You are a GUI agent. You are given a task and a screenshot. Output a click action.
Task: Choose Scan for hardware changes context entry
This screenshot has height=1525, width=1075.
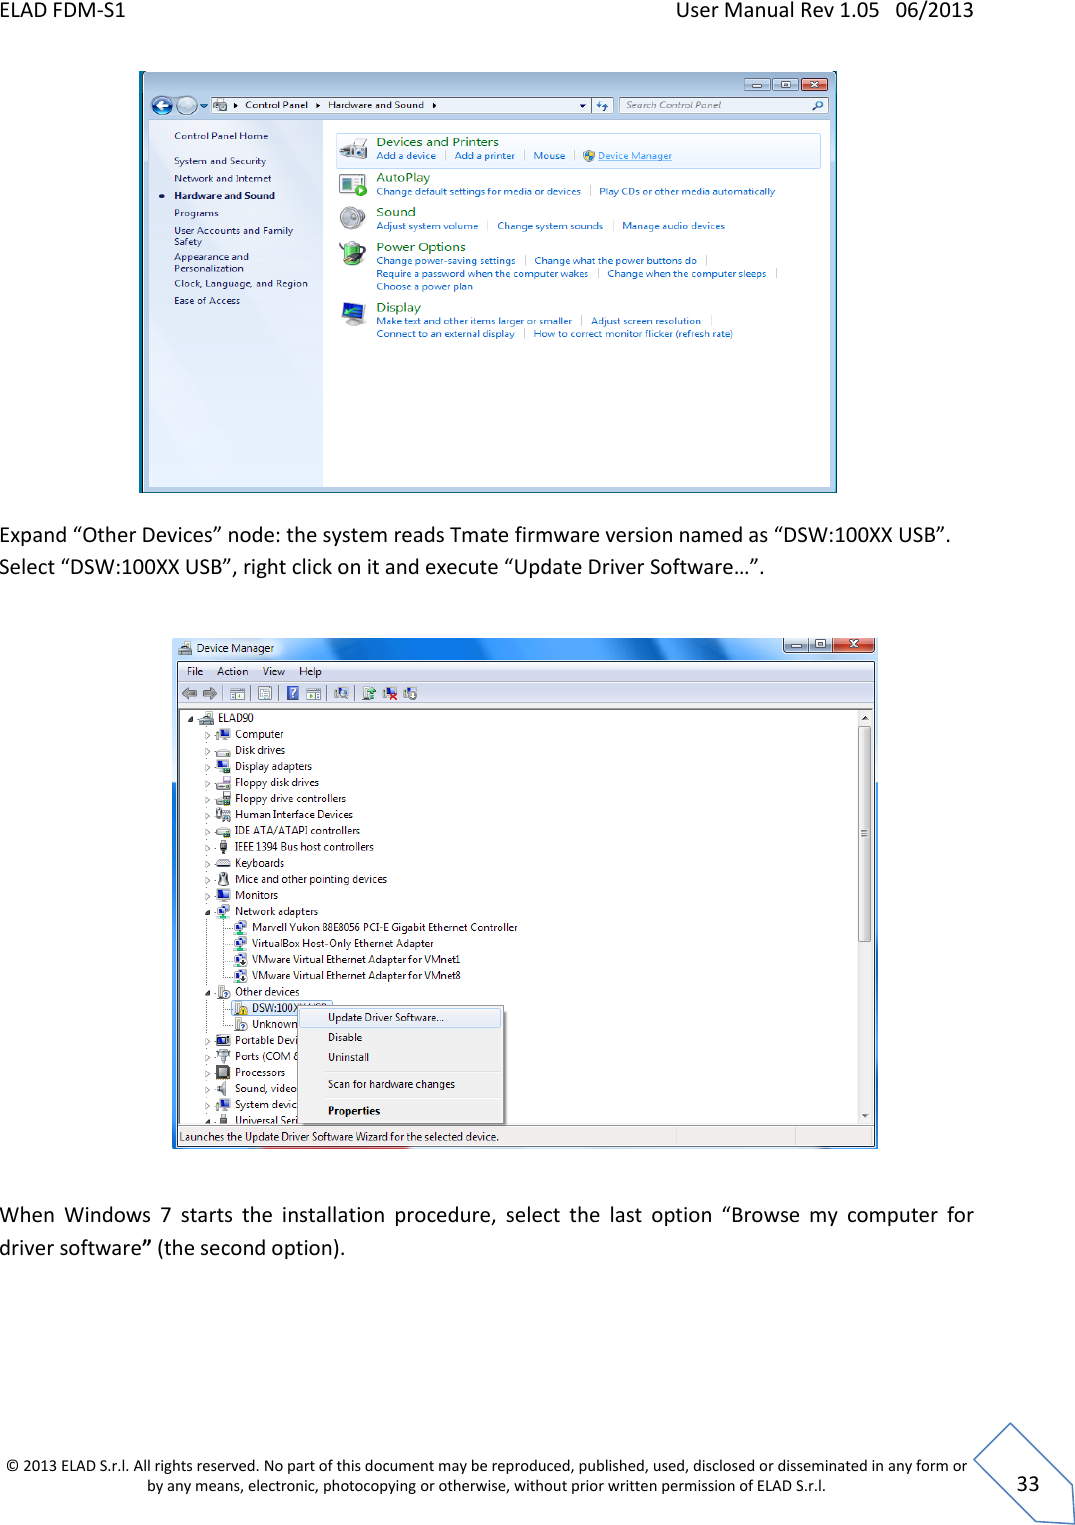pos(401,1084)
